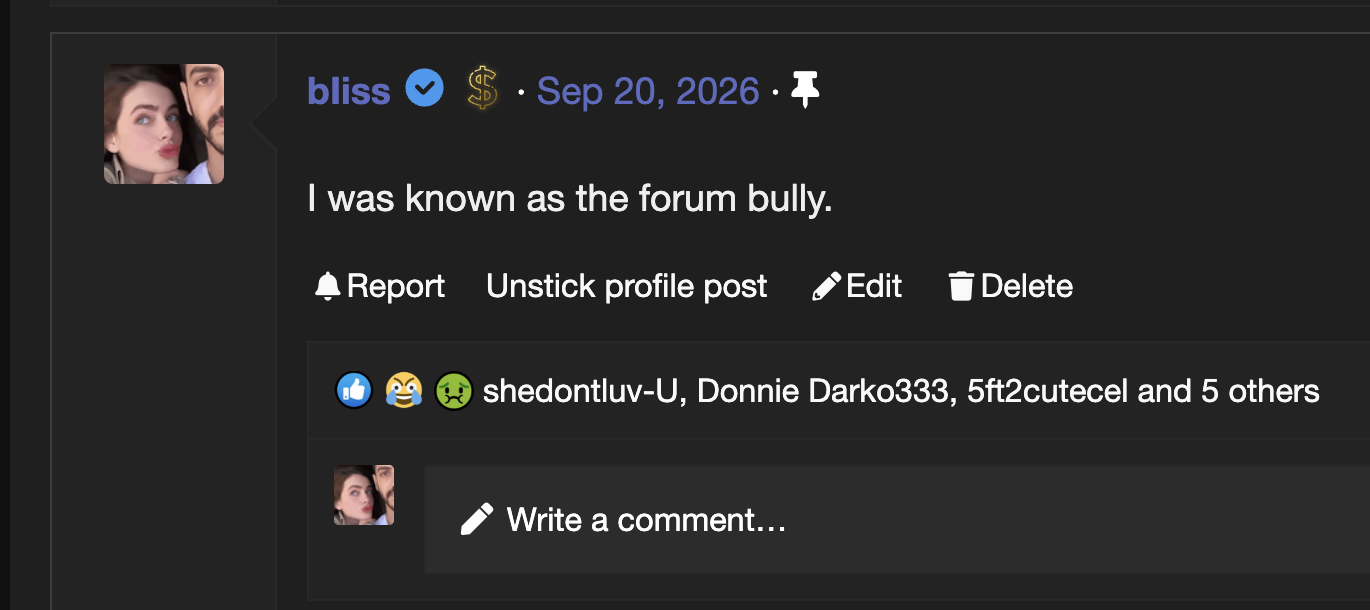
Task: Click the blue thumbs-up reaction icon
Action: tap(354, 391)
